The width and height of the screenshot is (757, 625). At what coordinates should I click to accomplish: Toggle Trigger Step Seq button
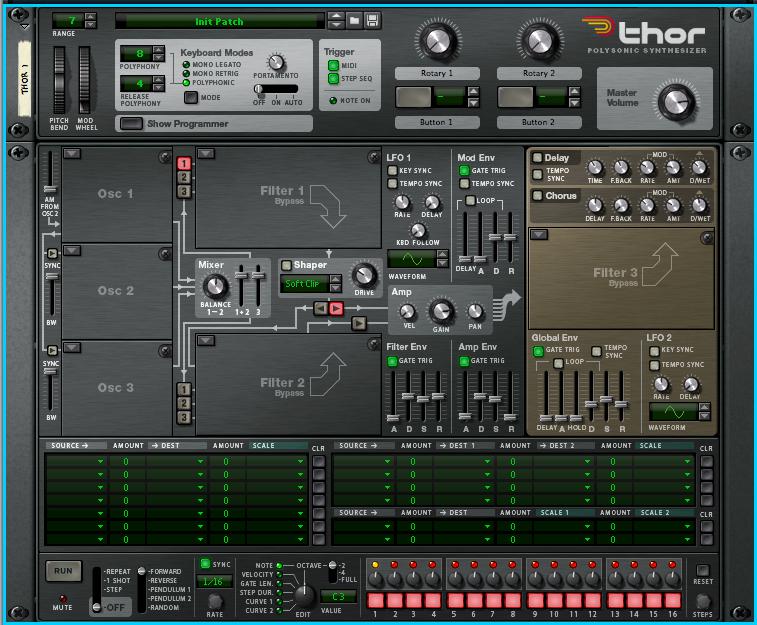[333, 78]
